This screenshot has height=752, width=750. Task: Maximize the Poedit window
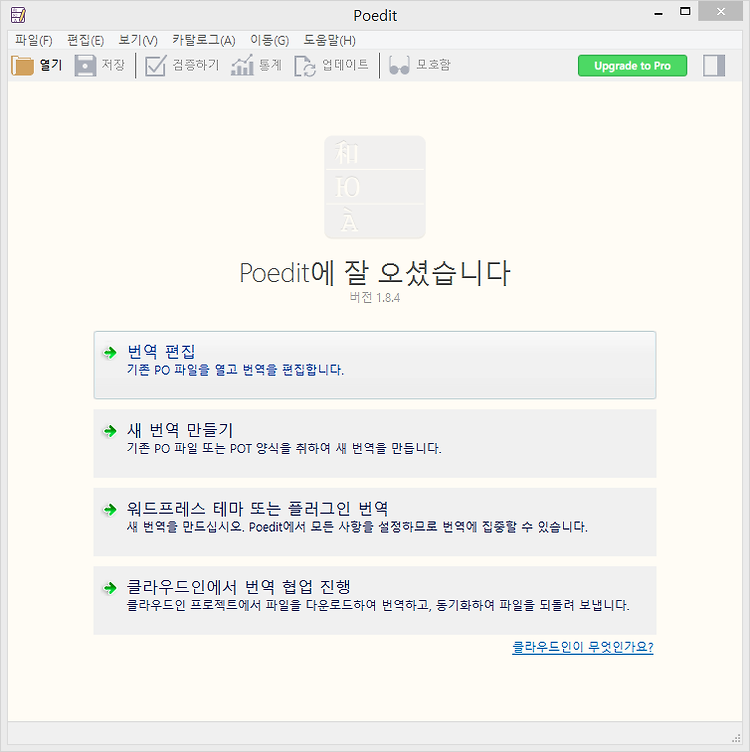[x=685, y=12]
